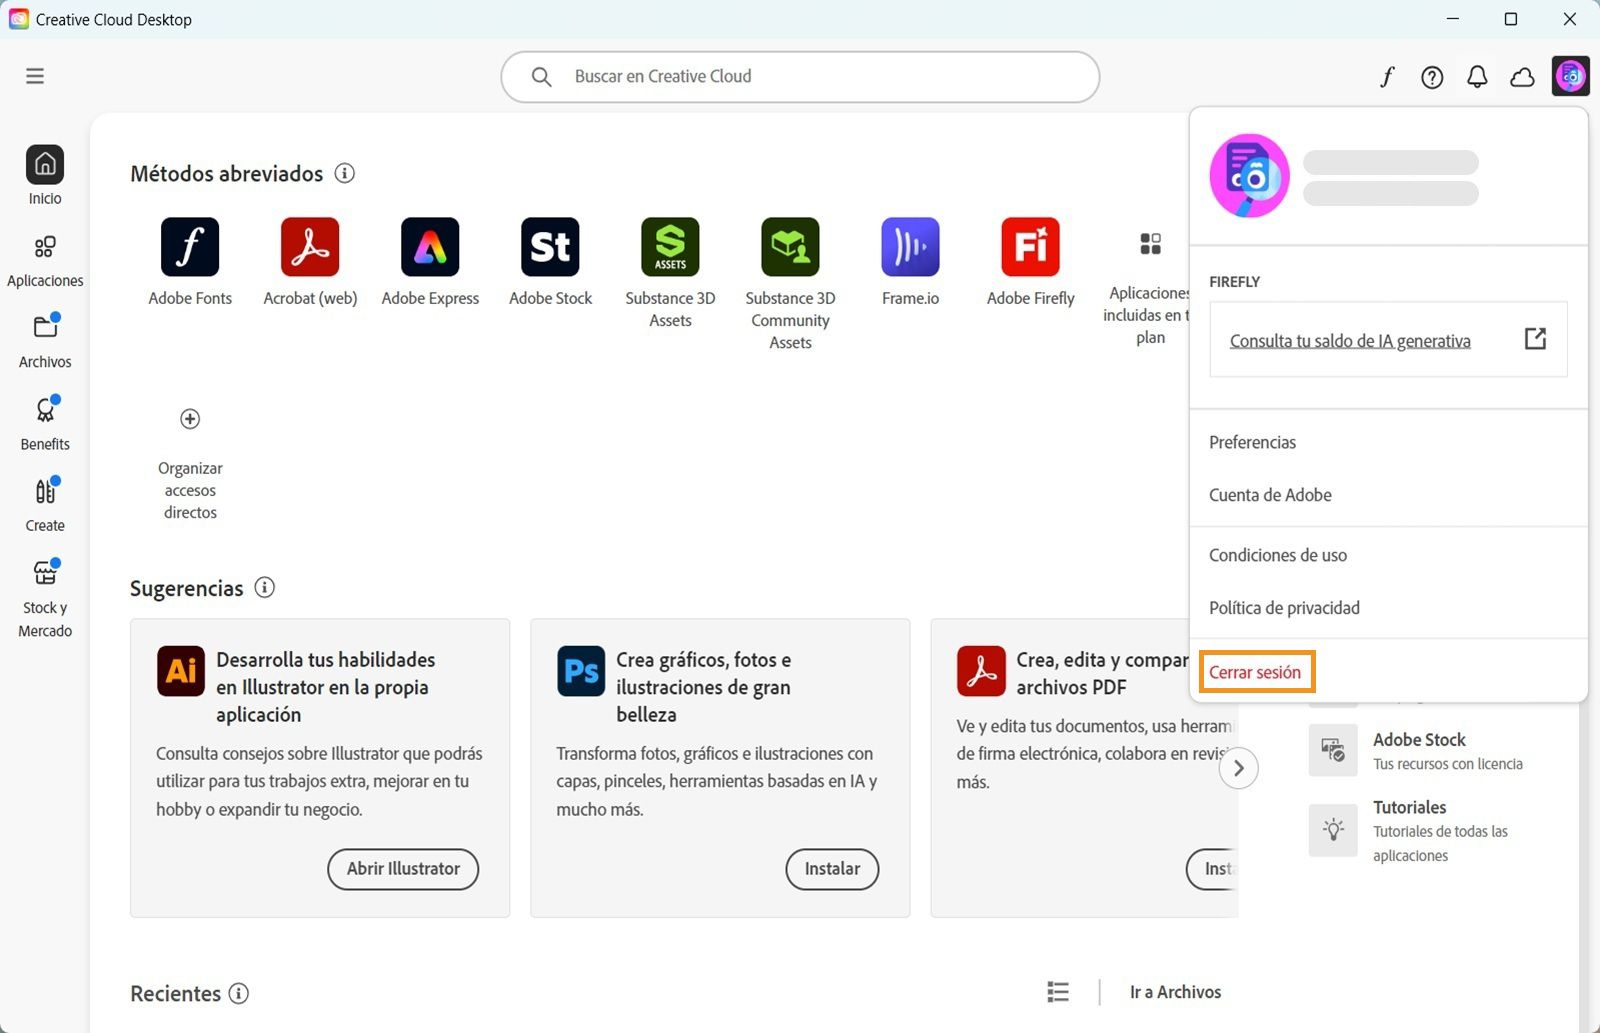Go to Inicio in sidebar
Viewport: 1600px width, 1033px height.
45,176
